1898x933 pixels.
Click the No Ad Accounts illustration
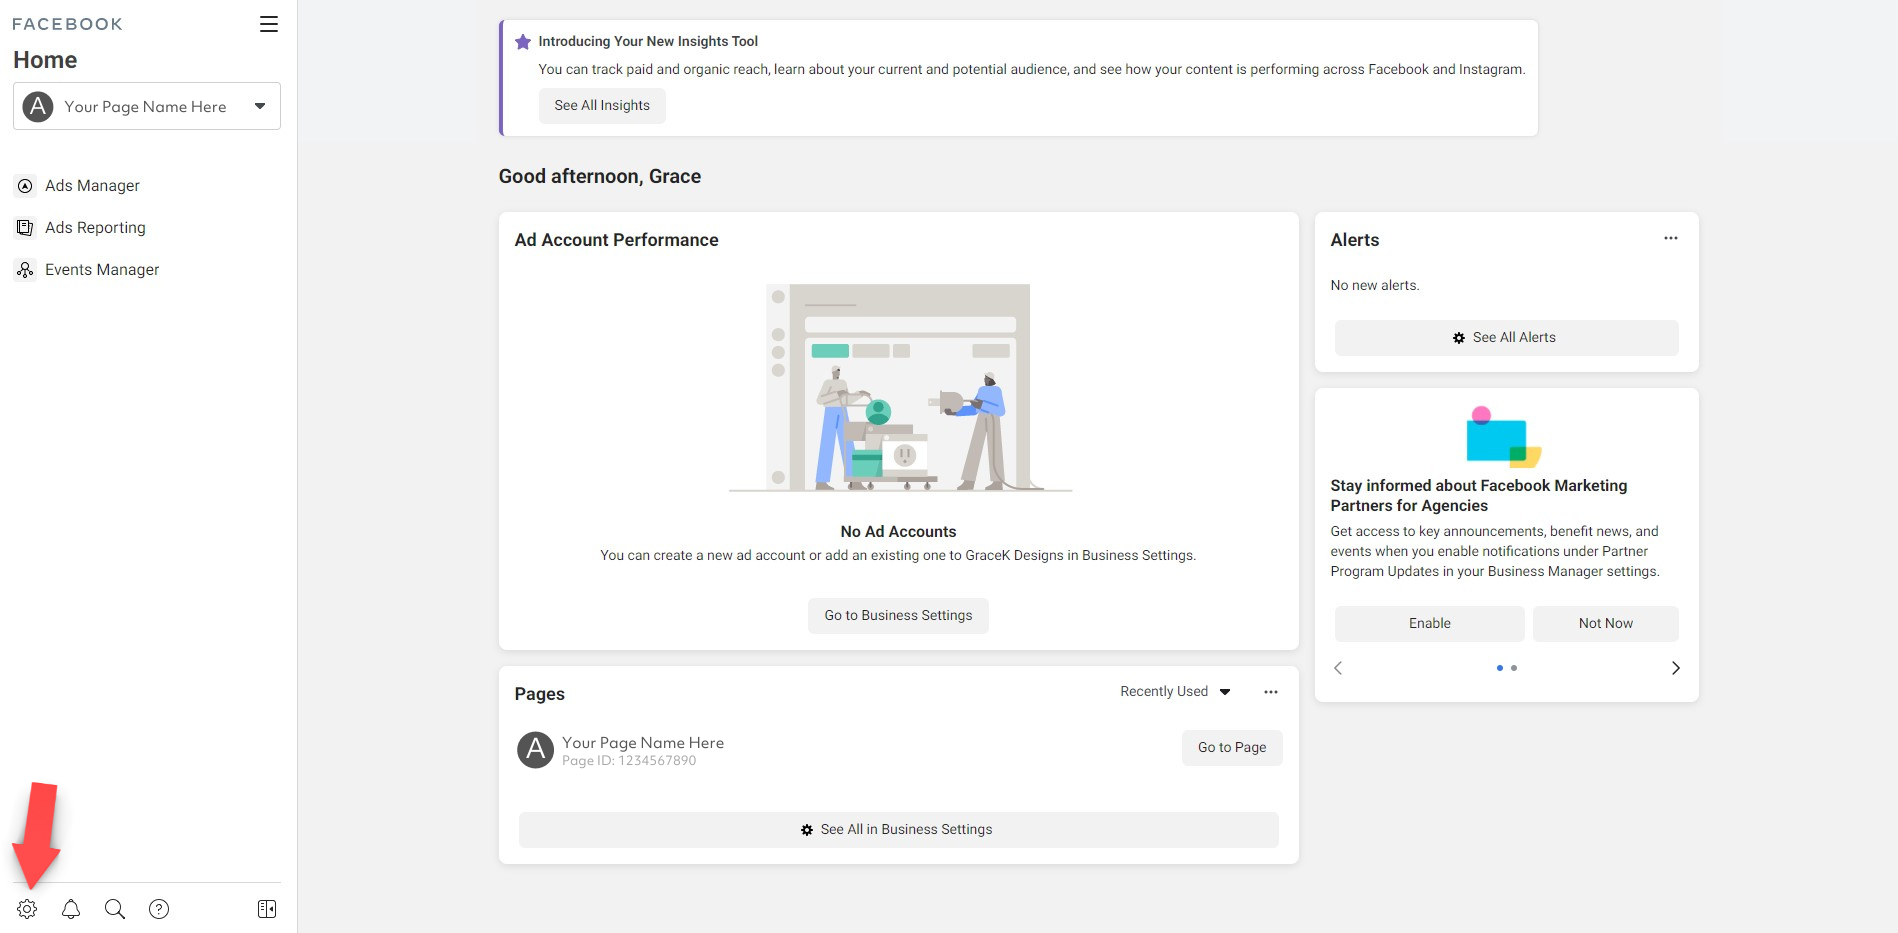pyautogui.click(x=899, y=388)
